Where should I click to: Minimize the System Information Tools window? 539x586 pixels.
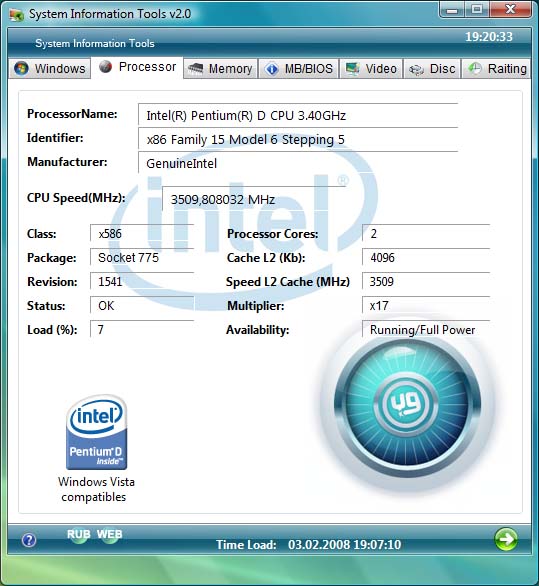(x=452, y=10)
